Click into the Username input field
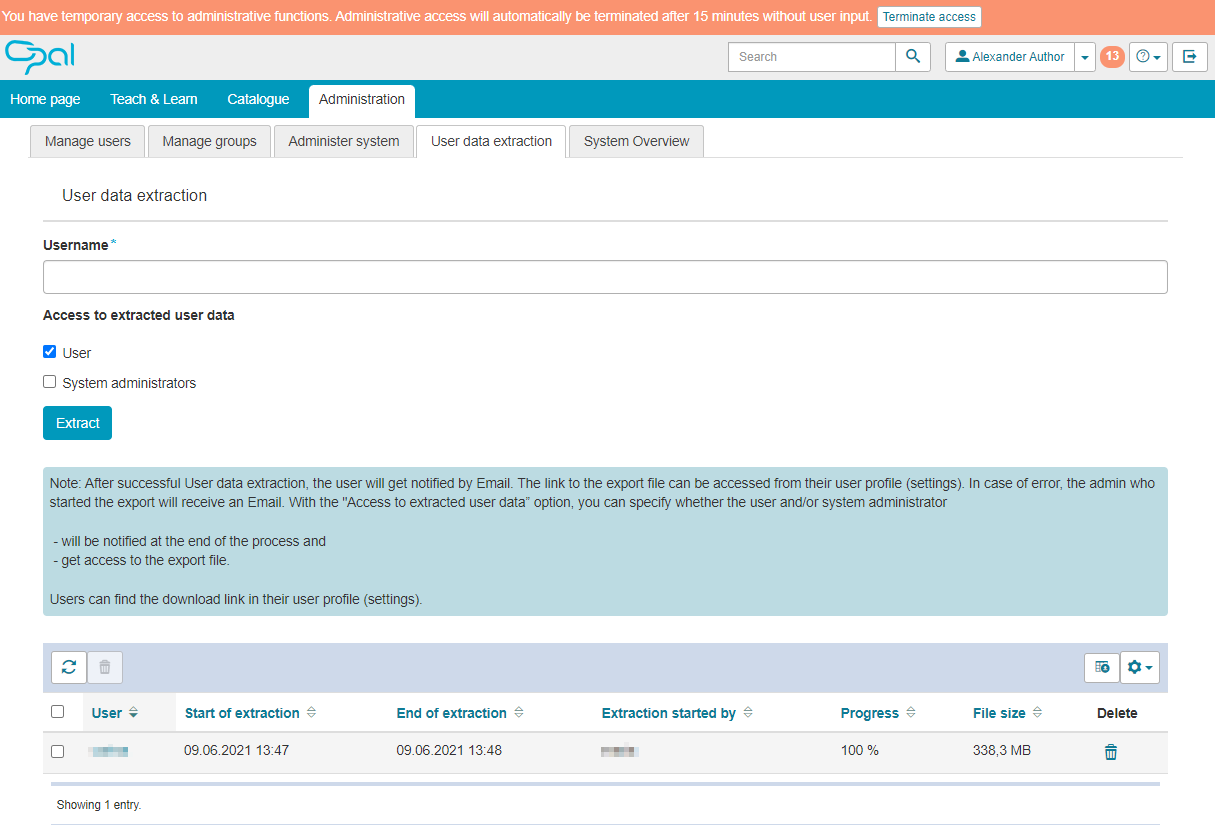This screenshot has width=1215, height=837. pyautogui.click(x=605, y=277)
